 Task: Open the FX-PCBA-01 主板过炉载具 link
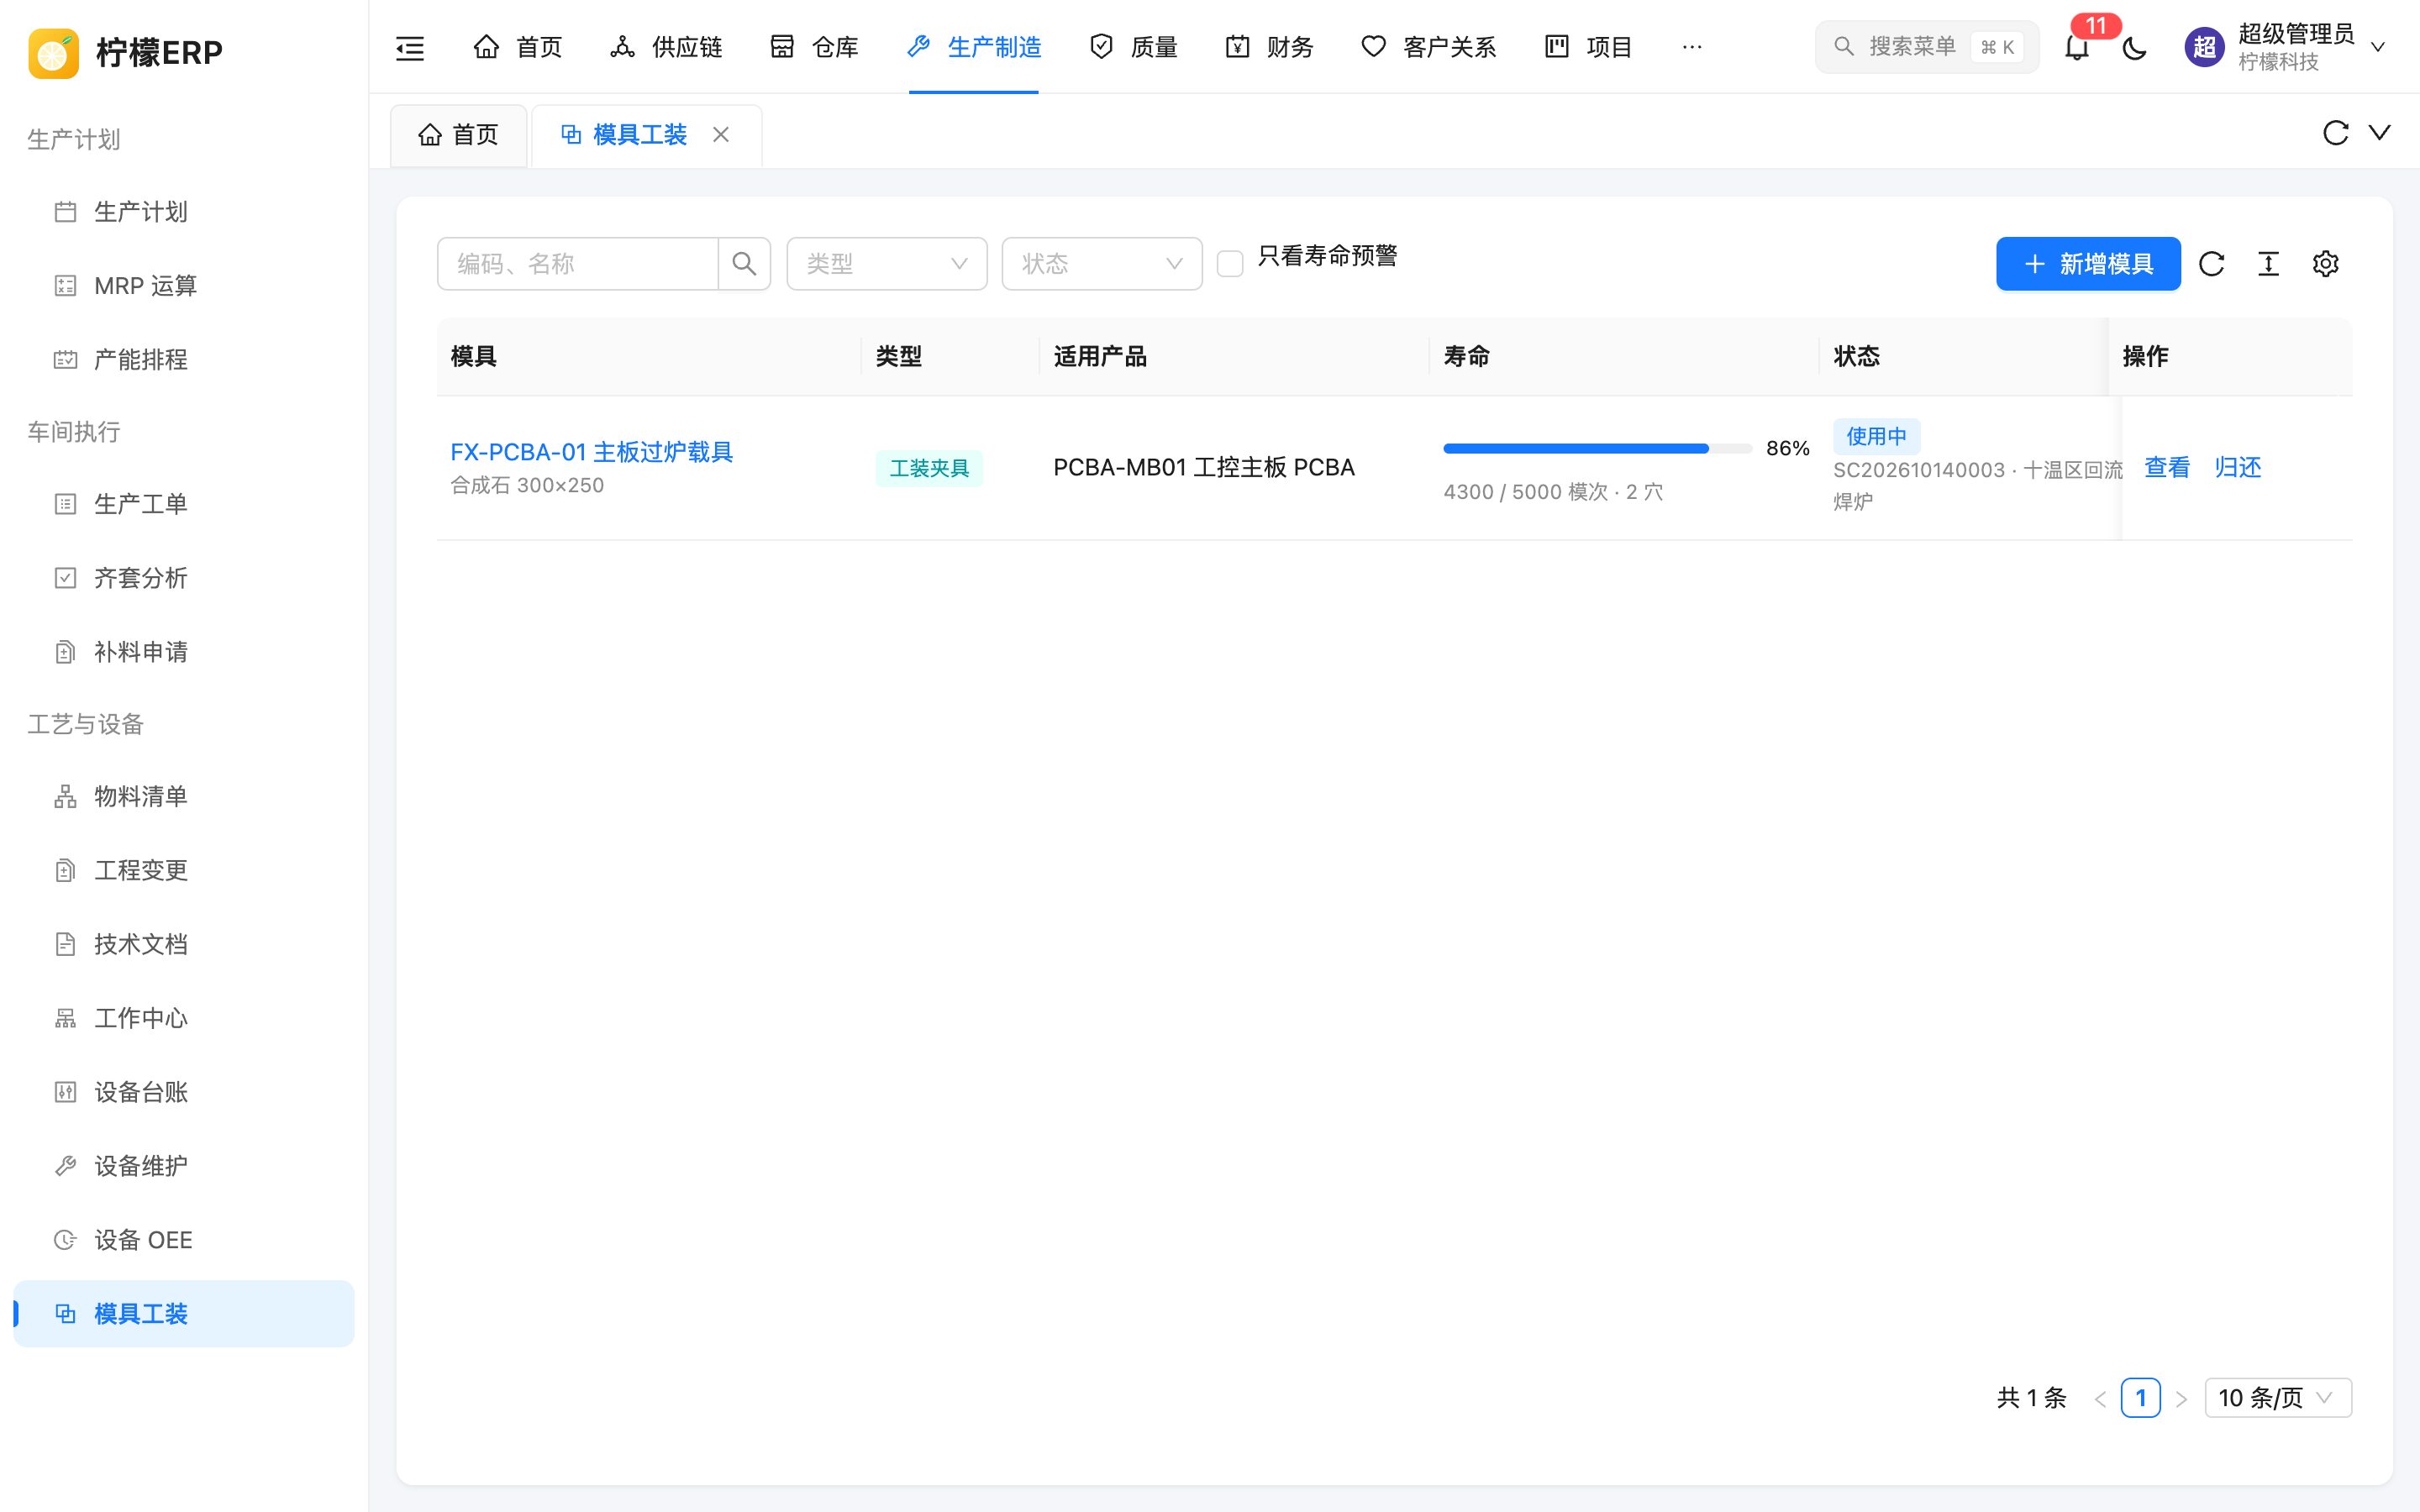[x=591, y=452]
